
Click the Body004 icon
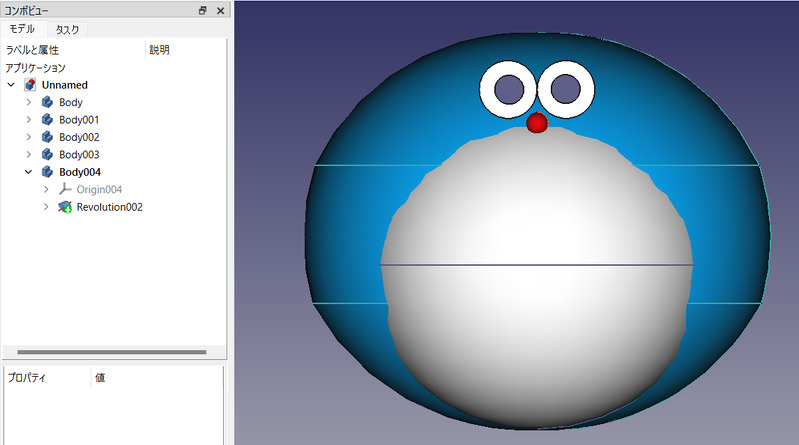tap(47, 172)
